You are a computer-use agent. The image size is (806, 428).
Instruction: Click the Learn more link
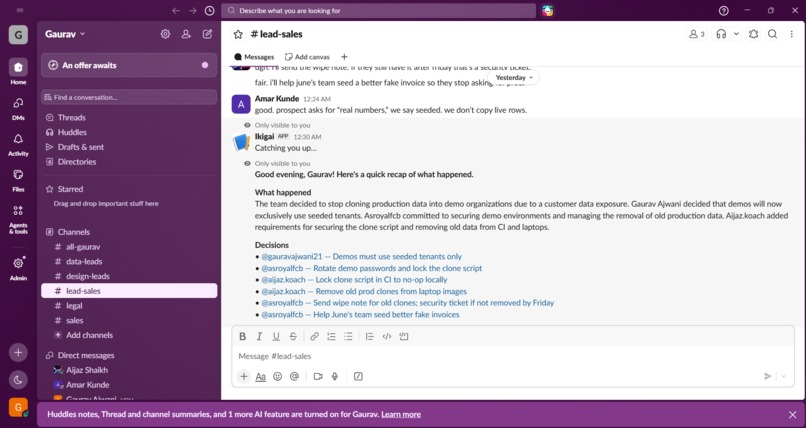point(401,414)
